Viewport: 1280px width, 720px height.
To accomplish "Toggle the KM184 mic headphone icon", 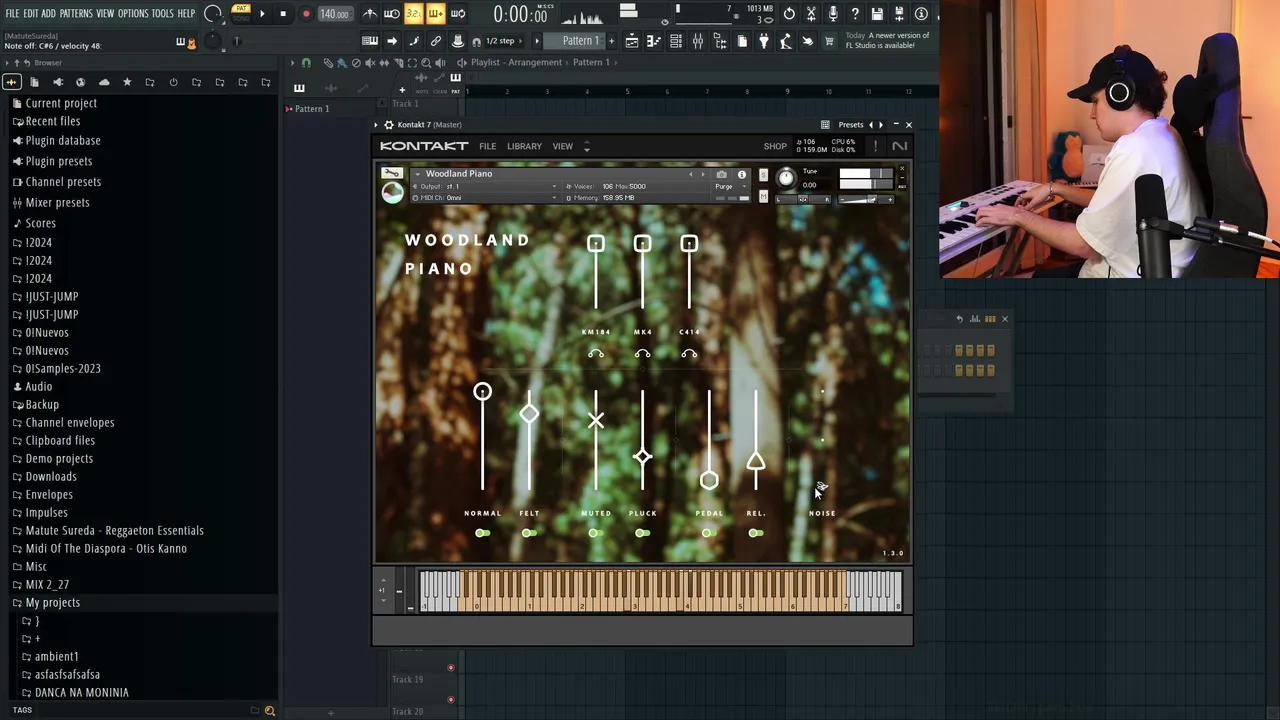I will [x=595, y=353].
